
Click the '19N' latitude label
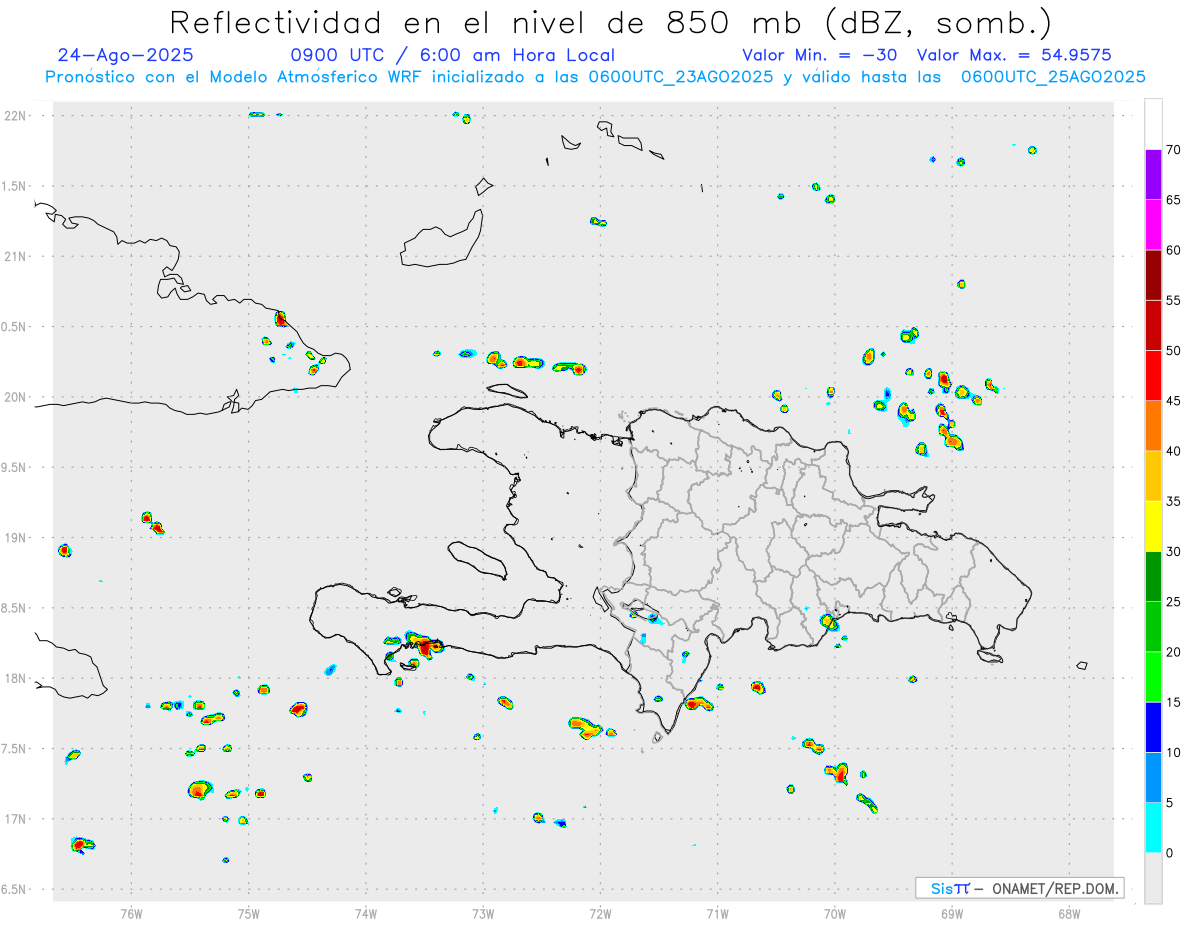click(x=16, y=538)
